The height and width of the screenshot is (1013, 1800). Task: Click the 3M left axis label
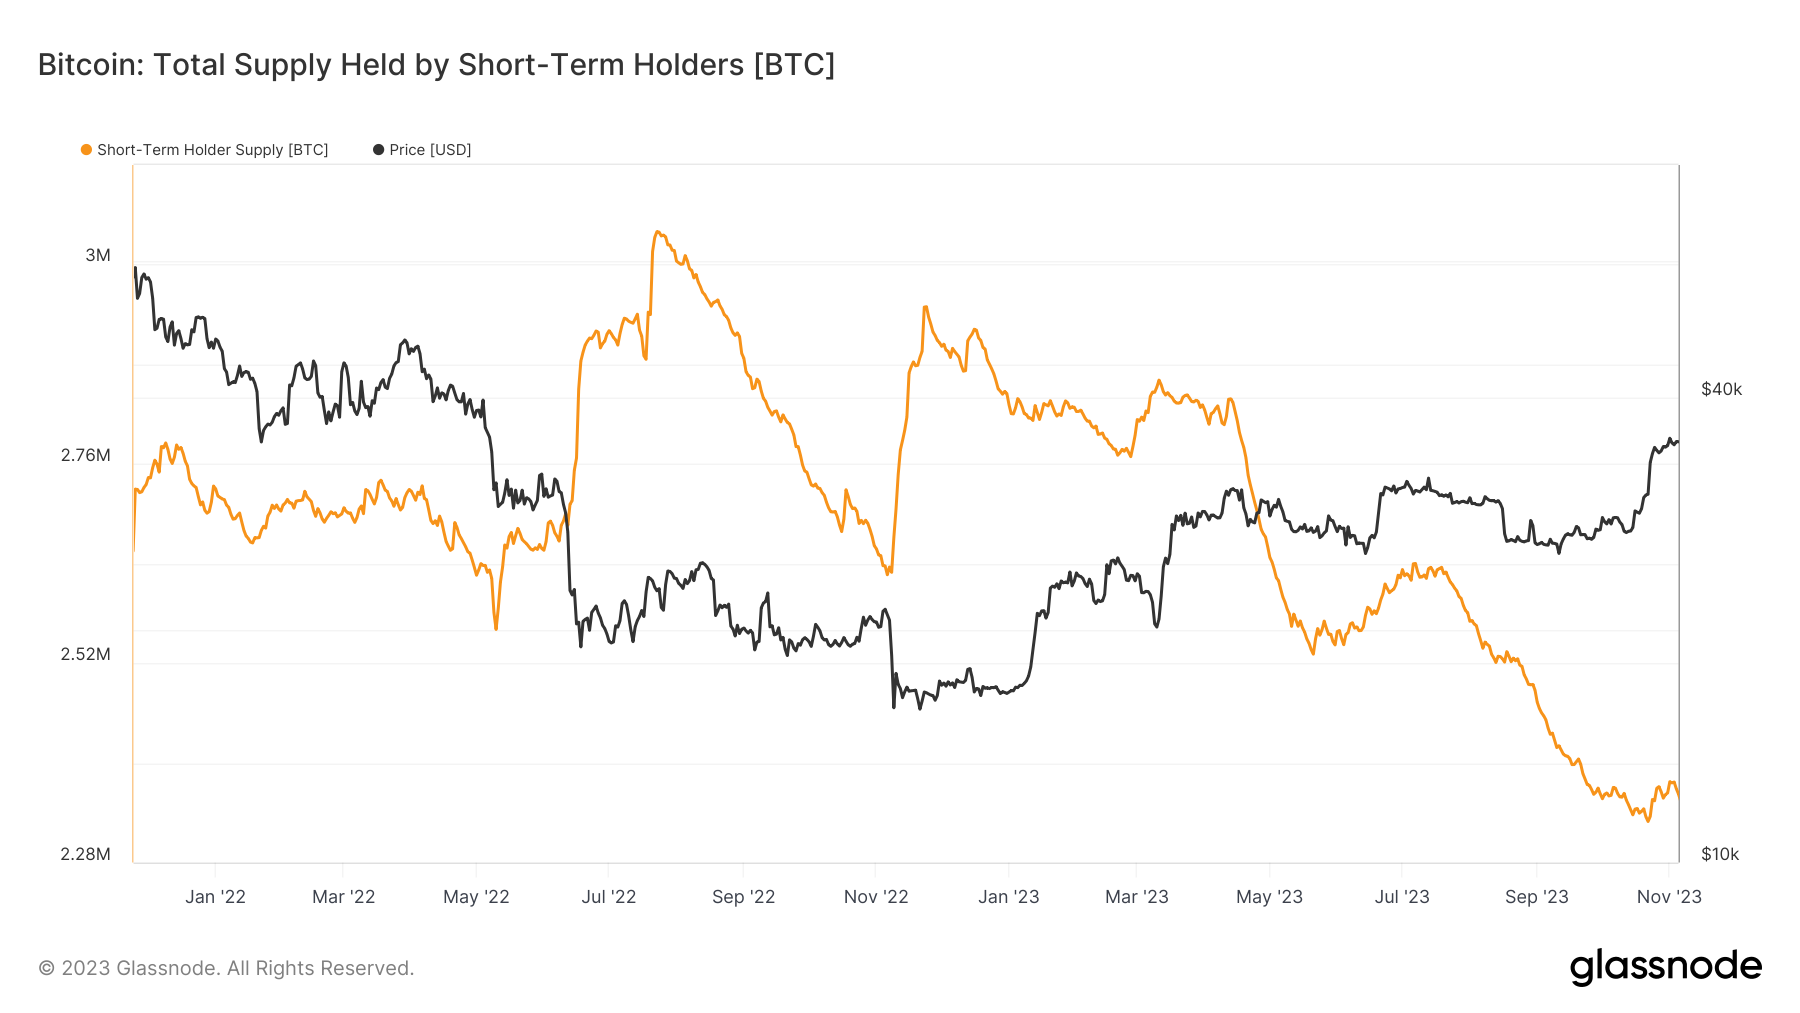tap(98, 256)
